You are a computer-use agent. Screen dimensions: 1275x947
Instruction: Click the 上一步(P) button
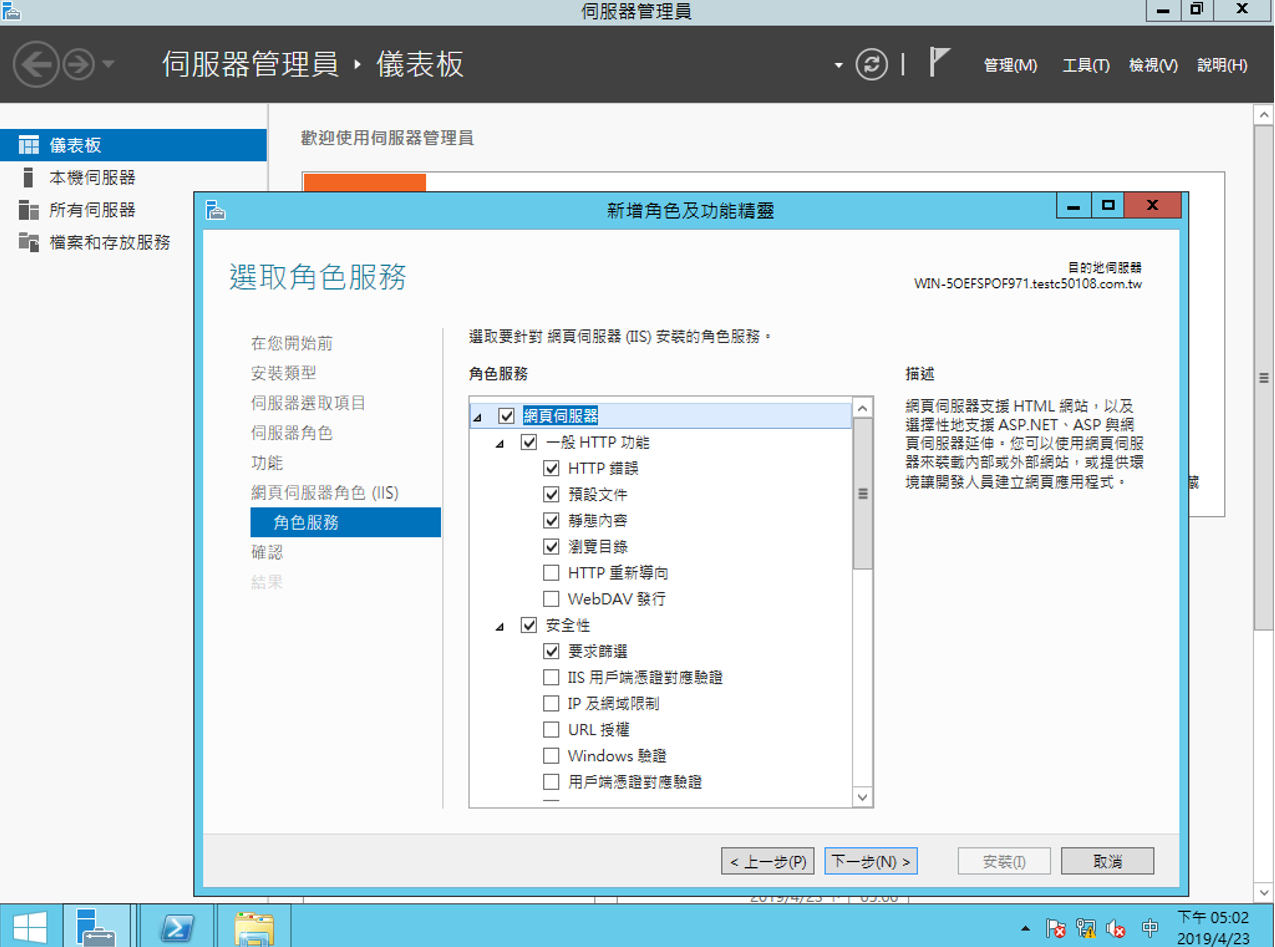[x=768, y=861]
